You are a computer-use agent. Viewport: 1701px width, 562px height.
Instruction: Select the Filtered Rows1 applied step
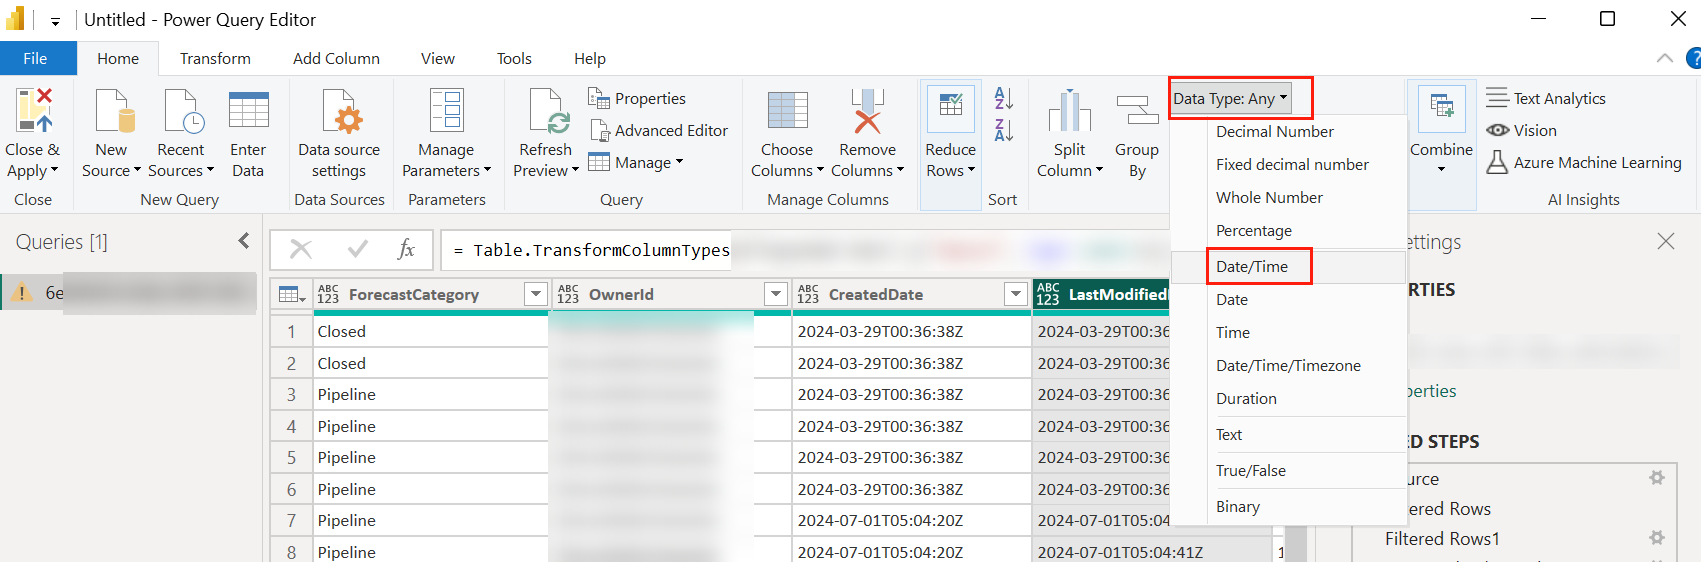click(1442, 538)
